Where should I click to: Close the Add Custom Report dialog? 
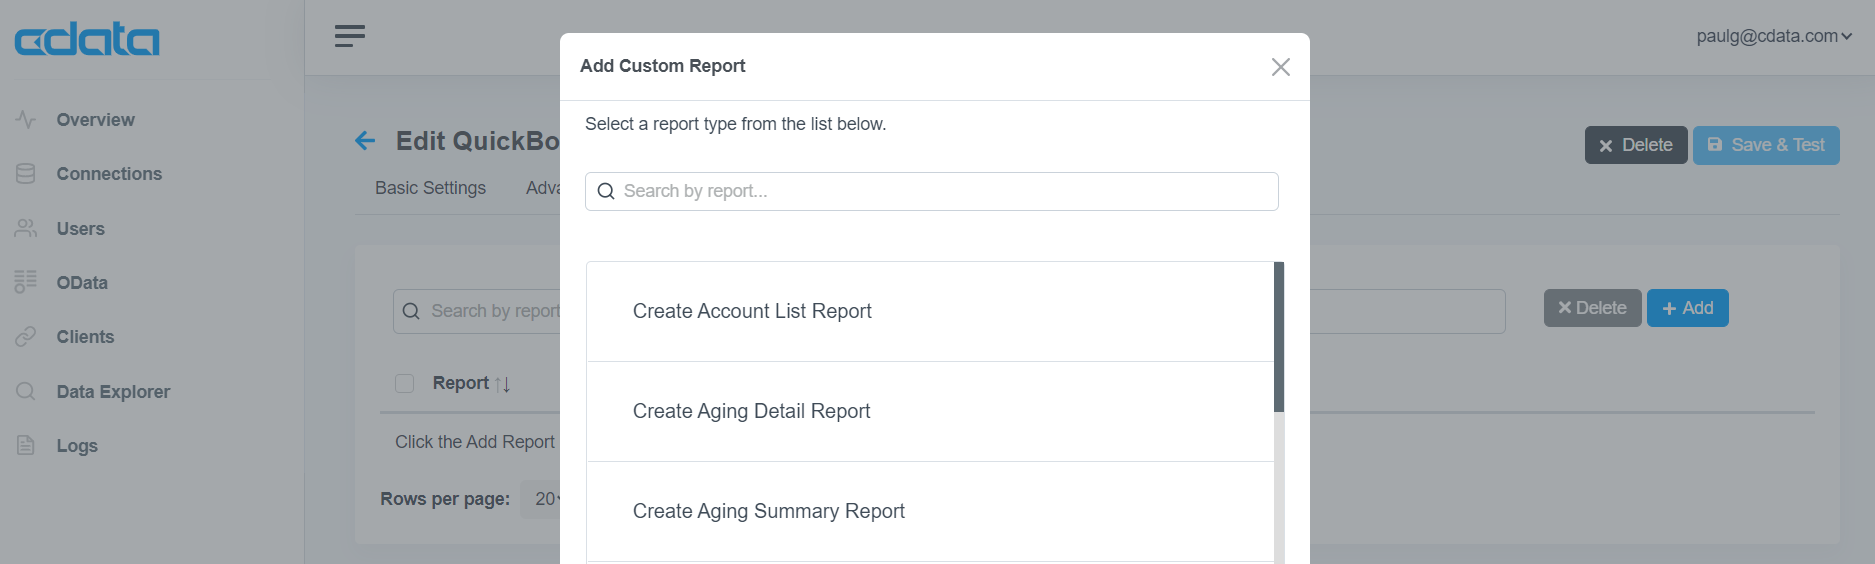tap(1280, 67)
